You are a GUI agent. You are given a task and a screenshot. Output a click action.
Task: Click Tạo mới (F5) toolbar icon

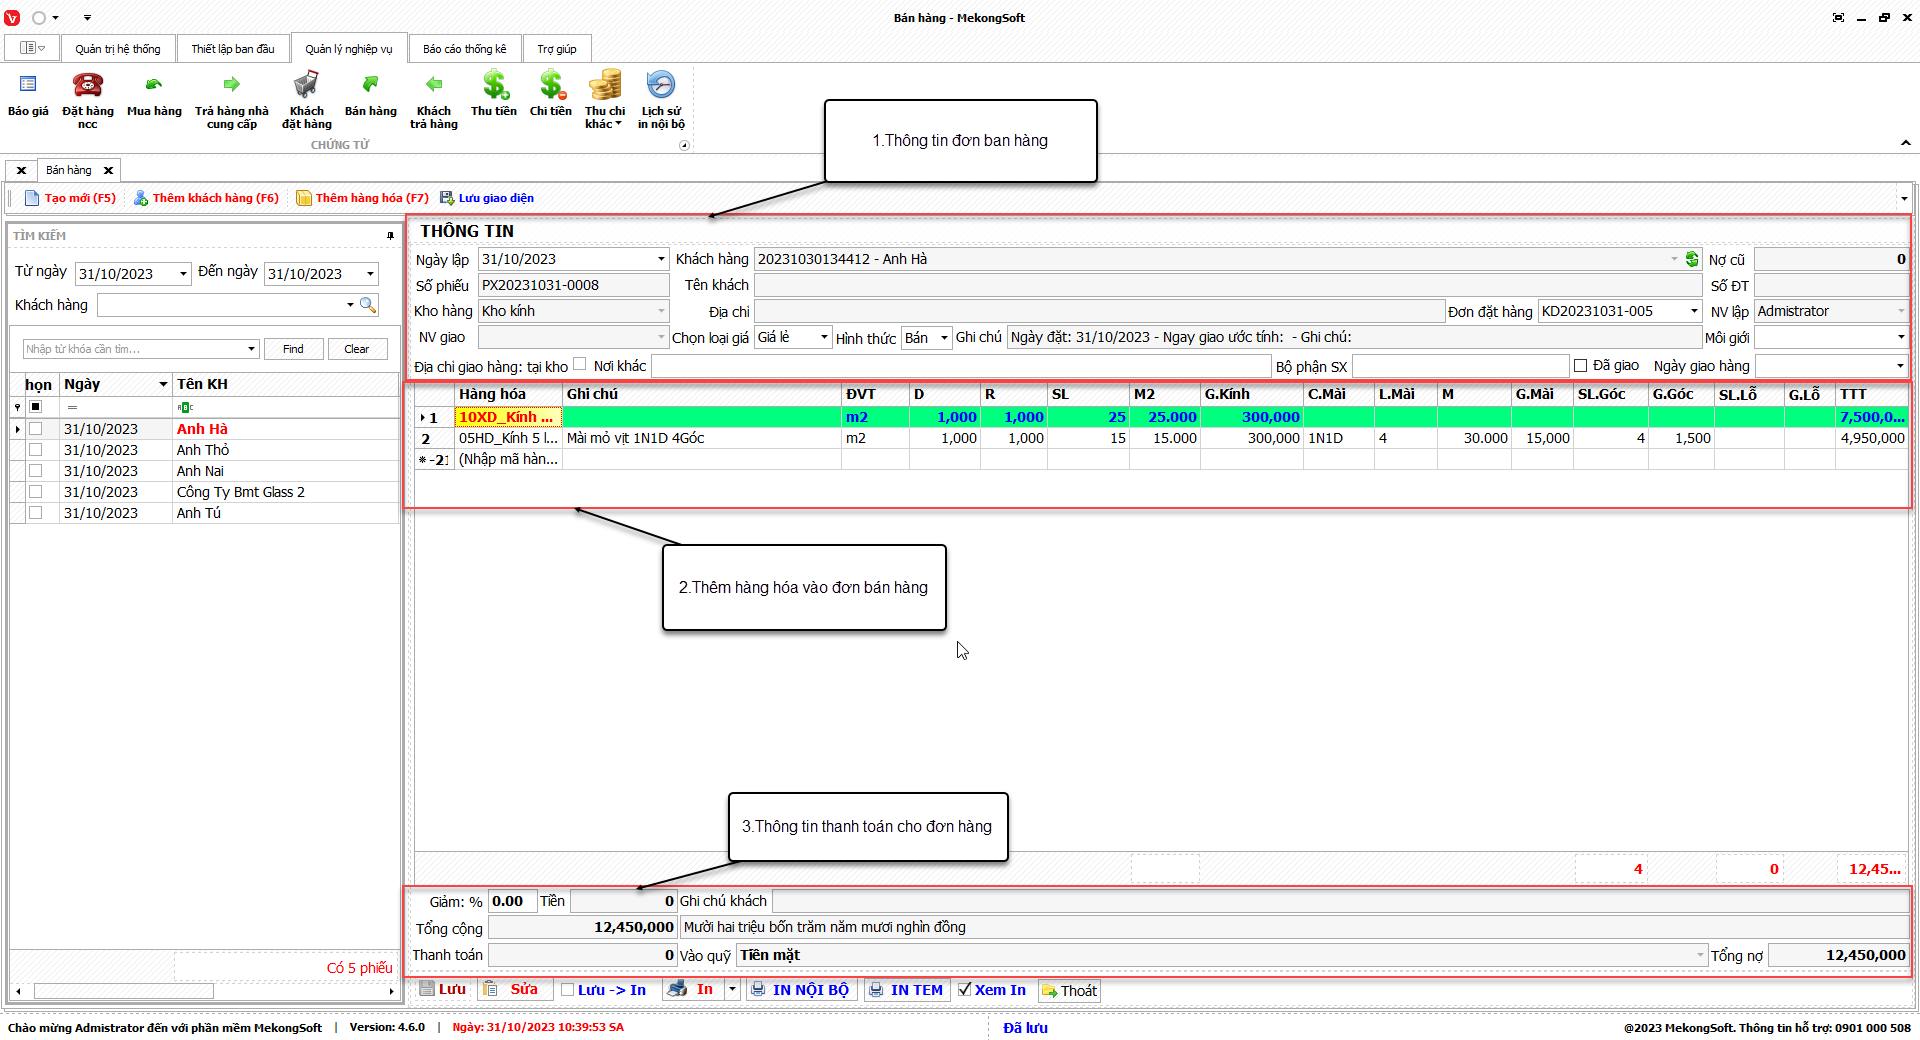70,198
